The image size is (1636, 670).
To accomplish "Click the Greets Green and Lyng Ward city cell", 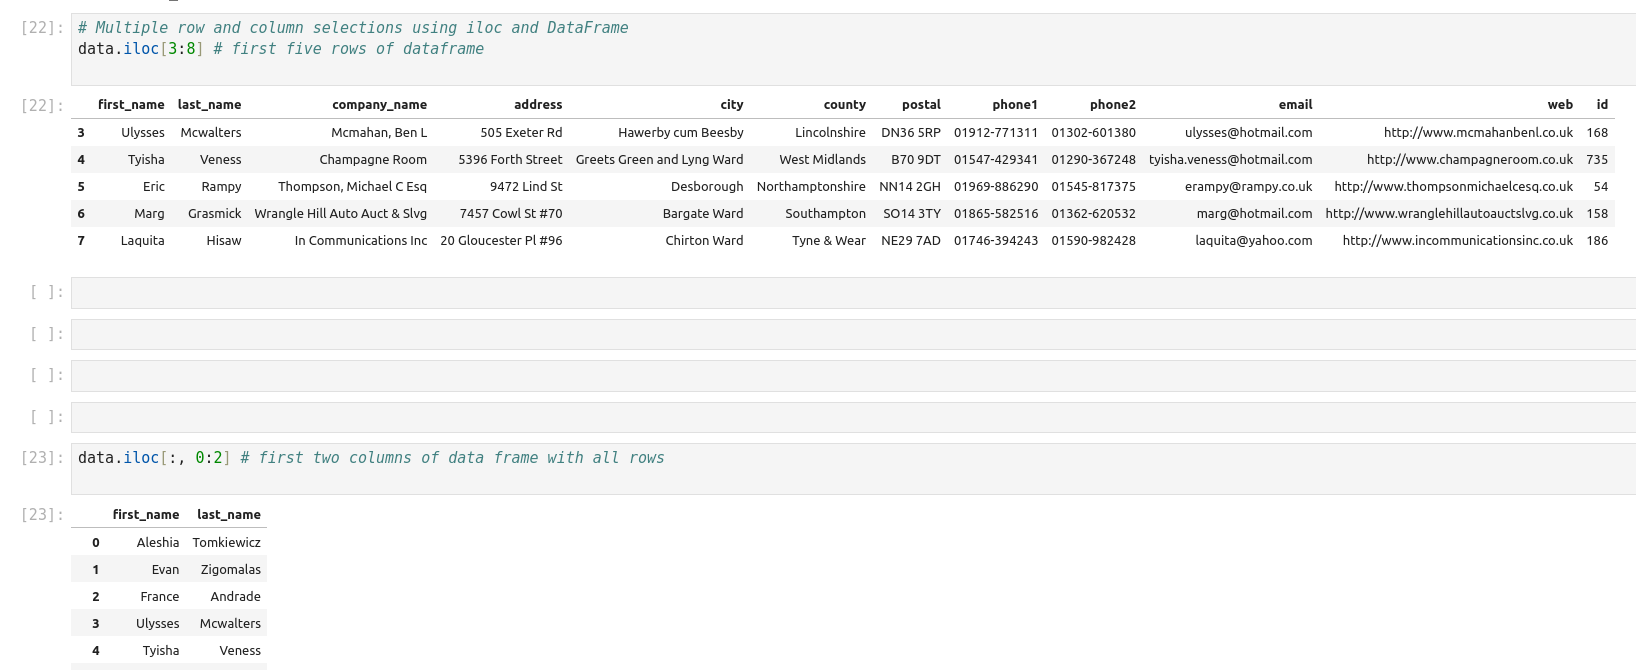I will coord(659,160).
